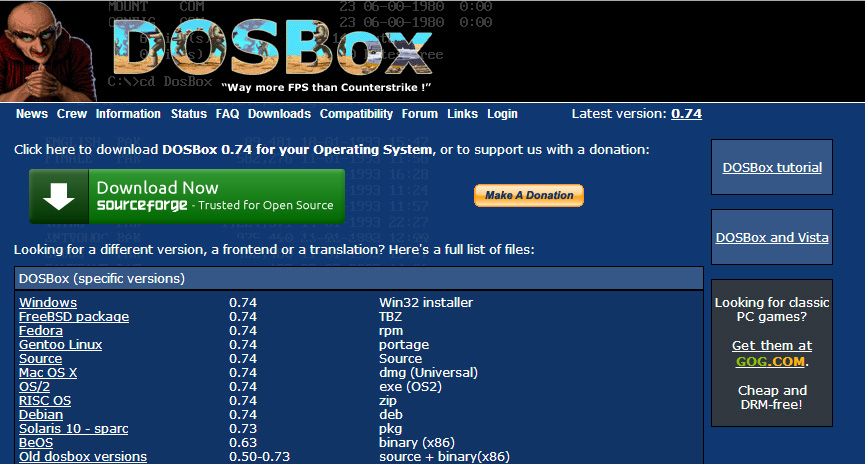Open the BeOS download link

click(x=36, y=442)
